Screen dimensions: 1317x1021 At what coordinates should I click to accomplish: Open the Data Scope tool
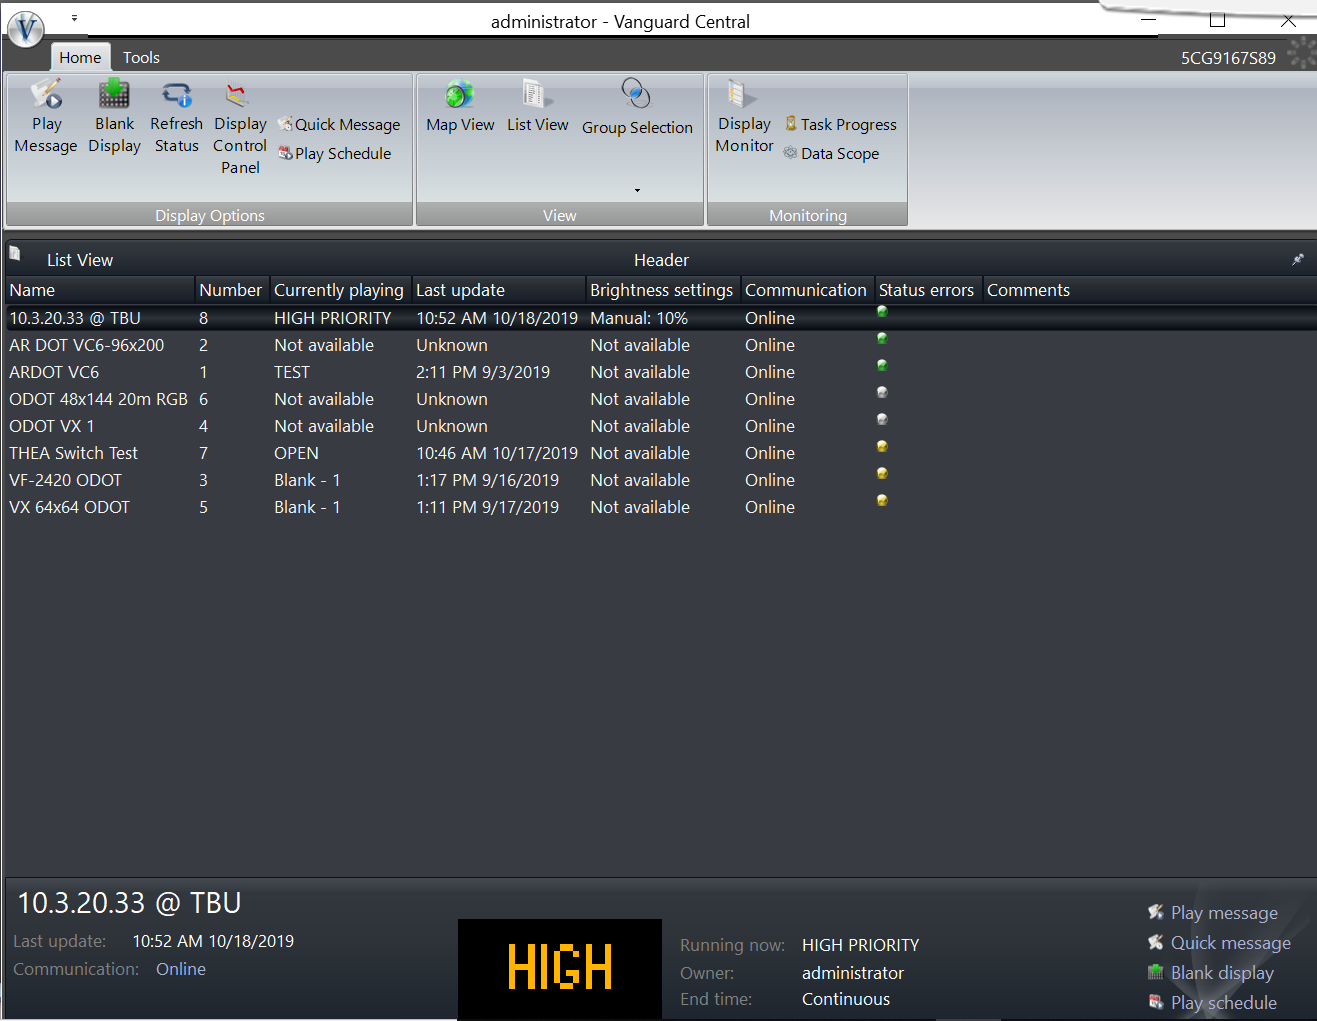(832, 153)
